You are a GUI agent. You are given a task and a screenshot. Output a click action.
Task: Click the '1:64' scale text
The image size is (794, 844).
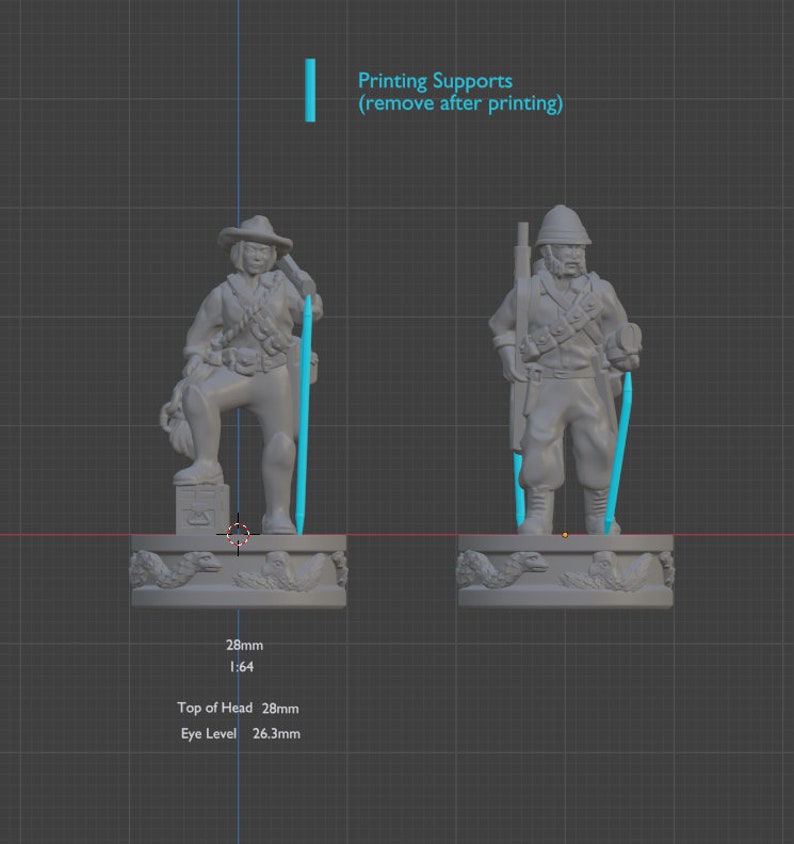241,667
